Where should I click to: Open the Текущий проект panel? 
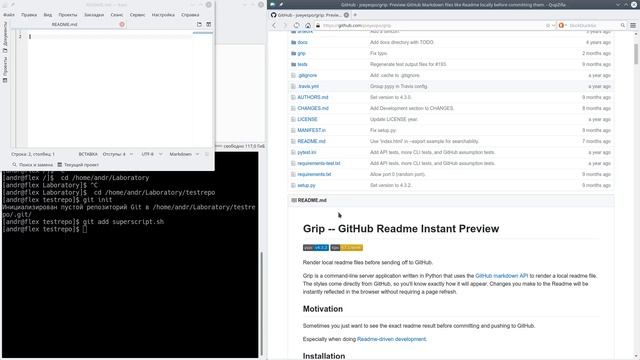[78, 165]
